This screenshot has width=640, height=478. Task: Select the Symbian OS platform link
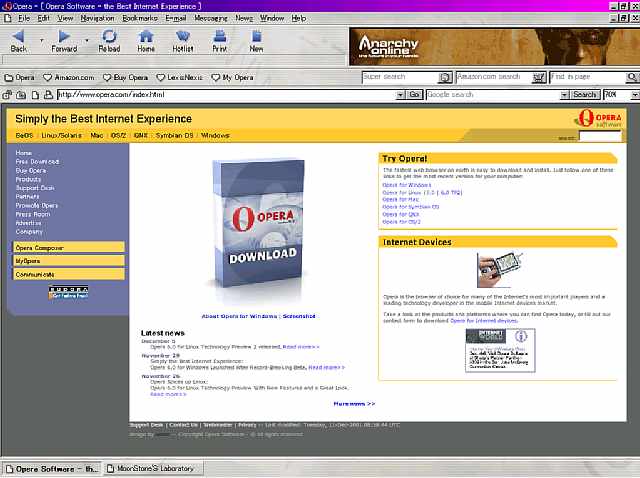coord(174,136)
